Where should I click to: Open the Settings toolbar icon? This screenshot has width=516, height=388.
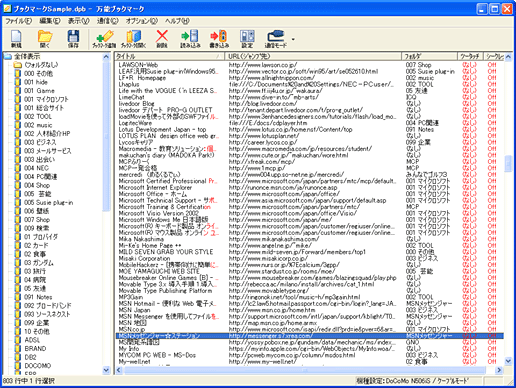(247, 38)
